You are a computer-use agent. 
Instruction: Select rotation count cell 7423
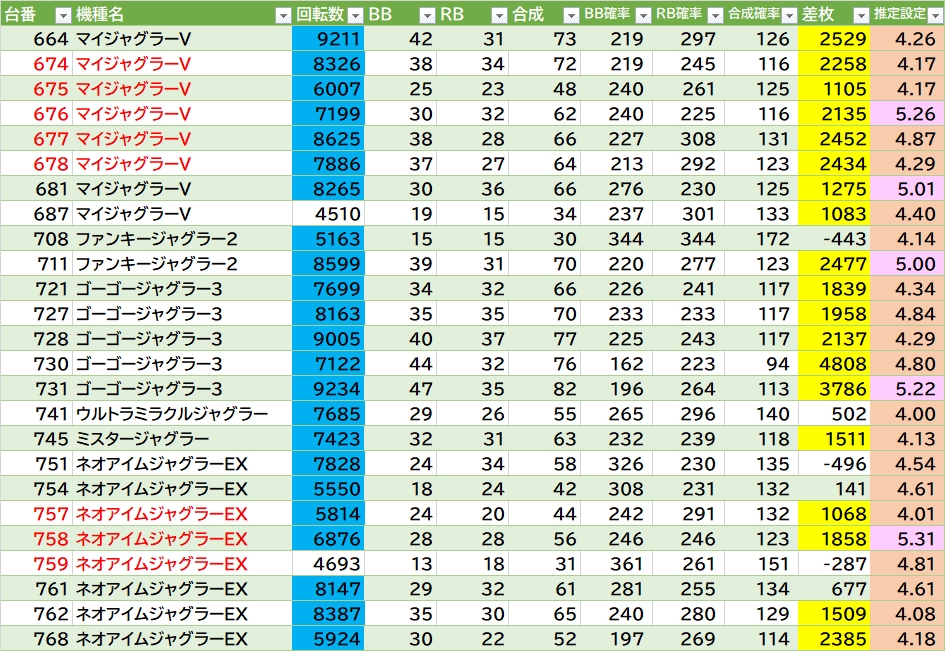coord(328,439)
